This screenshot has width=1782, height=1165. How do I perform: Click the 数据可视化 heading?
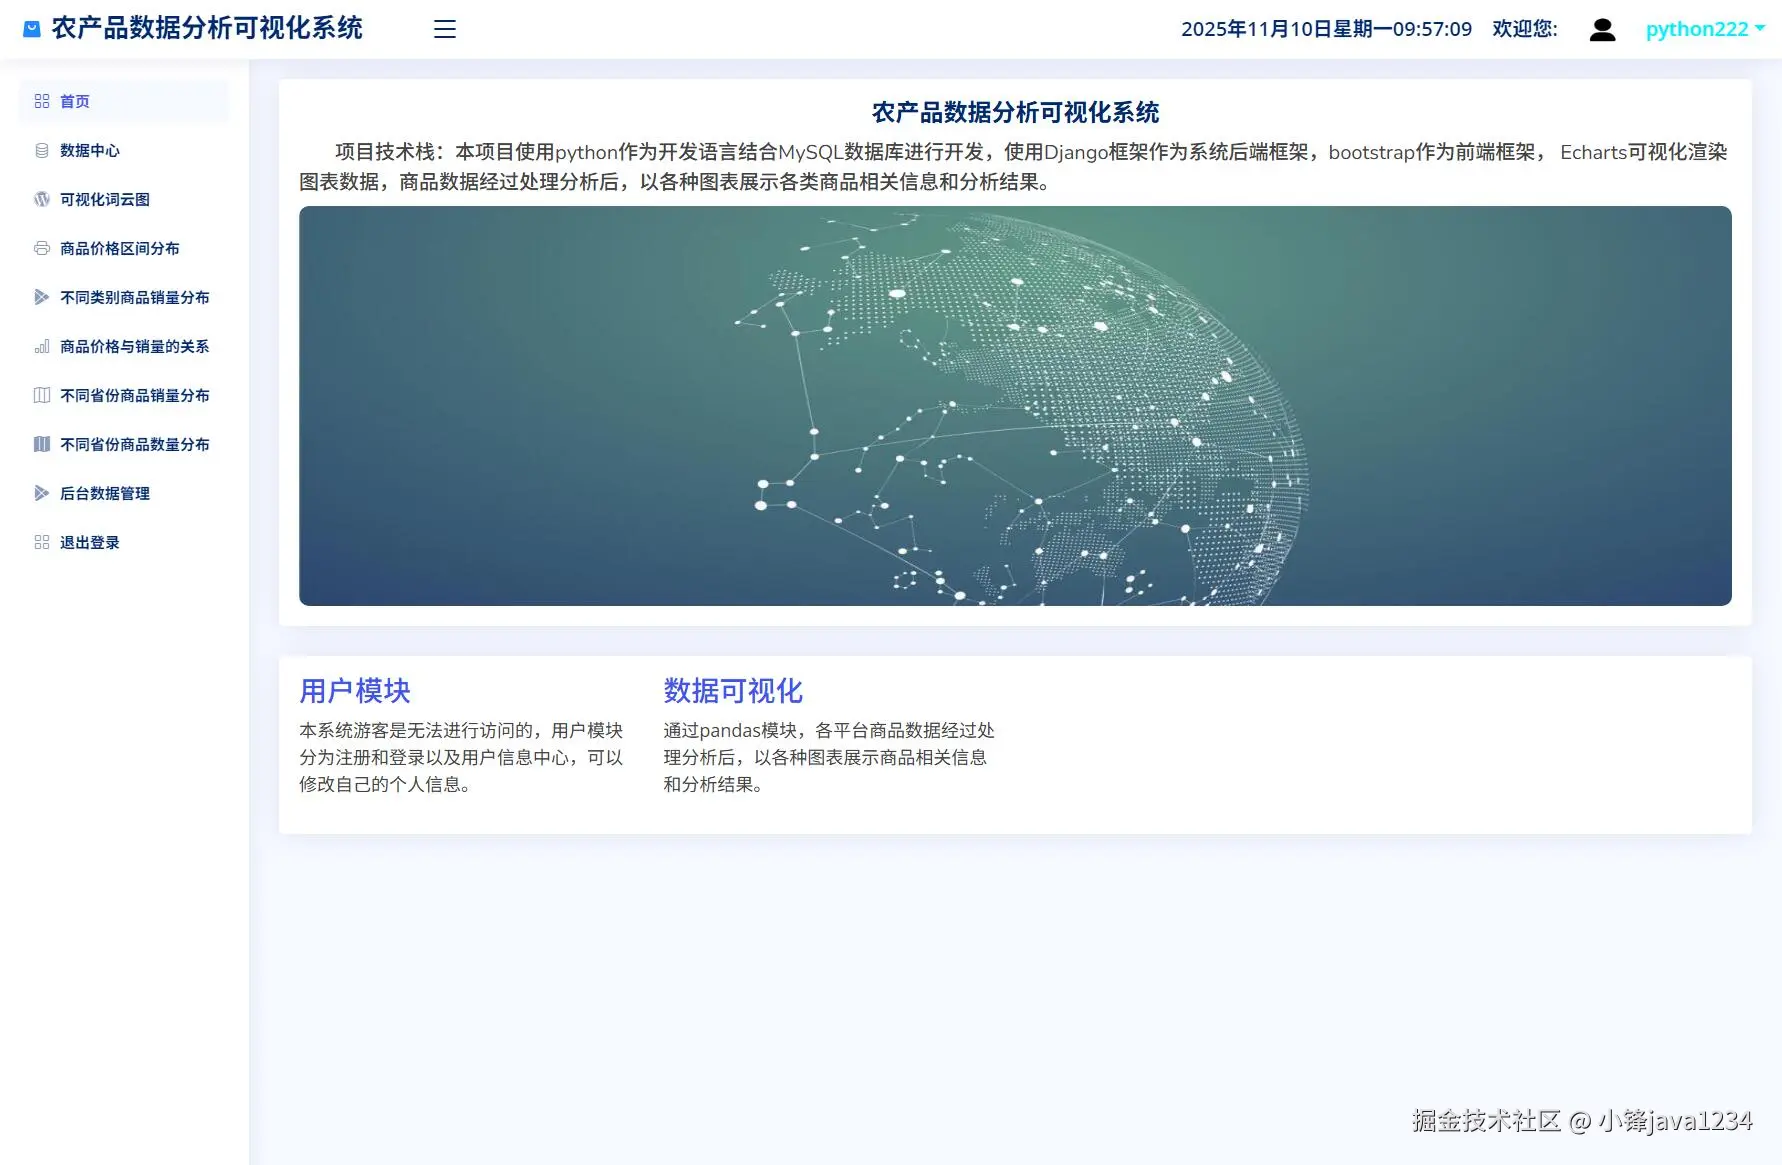733,691
